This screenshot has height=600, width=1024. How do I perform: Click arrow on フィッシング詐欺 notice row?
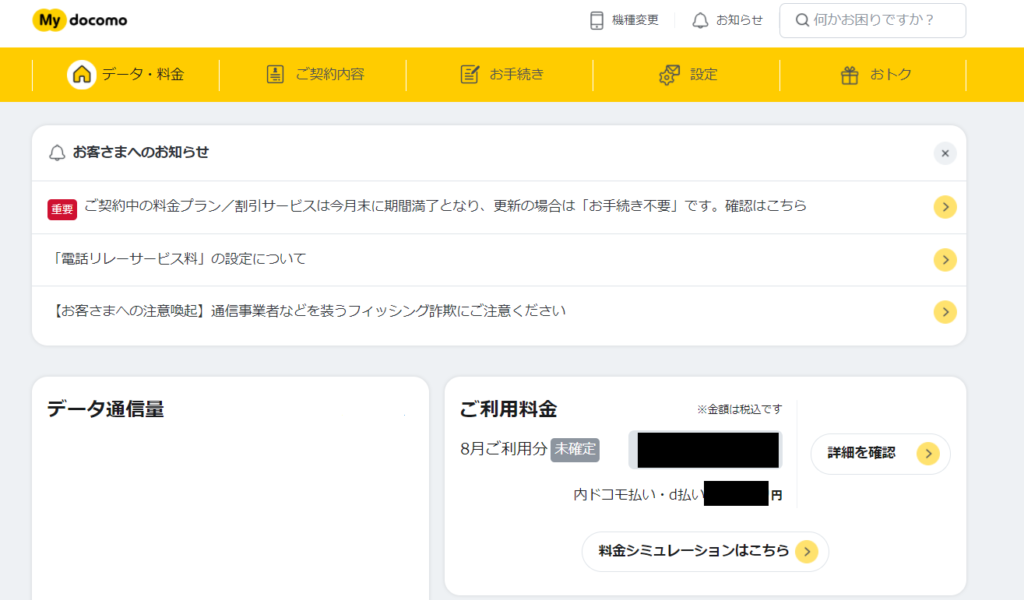click(945, 312)
